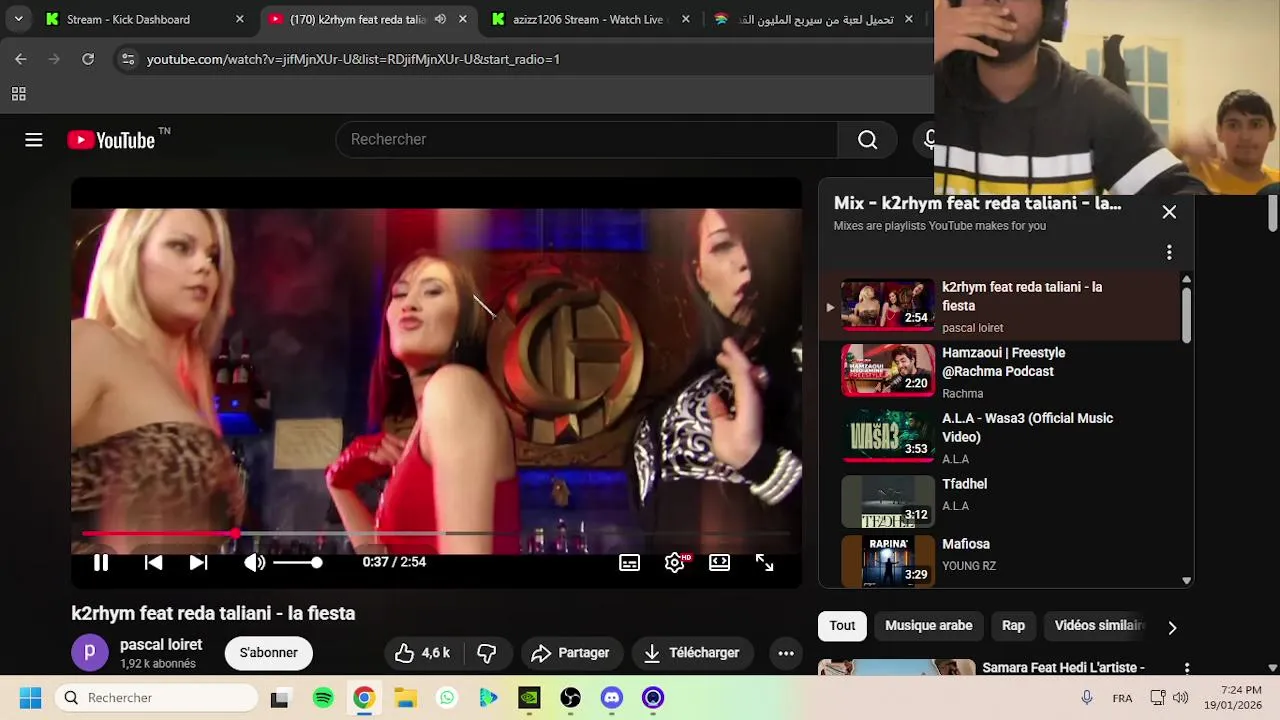The height and width of the screenshot is (720, 1280).
Task: Select the Tout filter chip
Action: [842, 626]
